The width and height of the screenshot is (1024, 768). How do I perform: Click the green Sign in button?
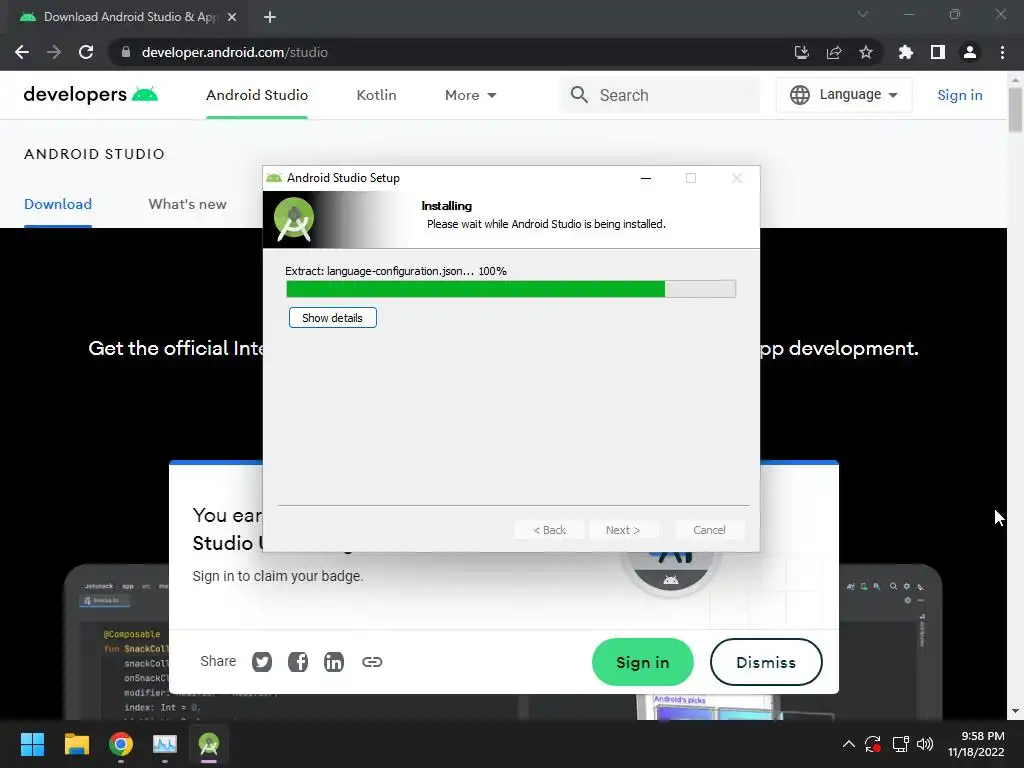(x=643, y=662)
